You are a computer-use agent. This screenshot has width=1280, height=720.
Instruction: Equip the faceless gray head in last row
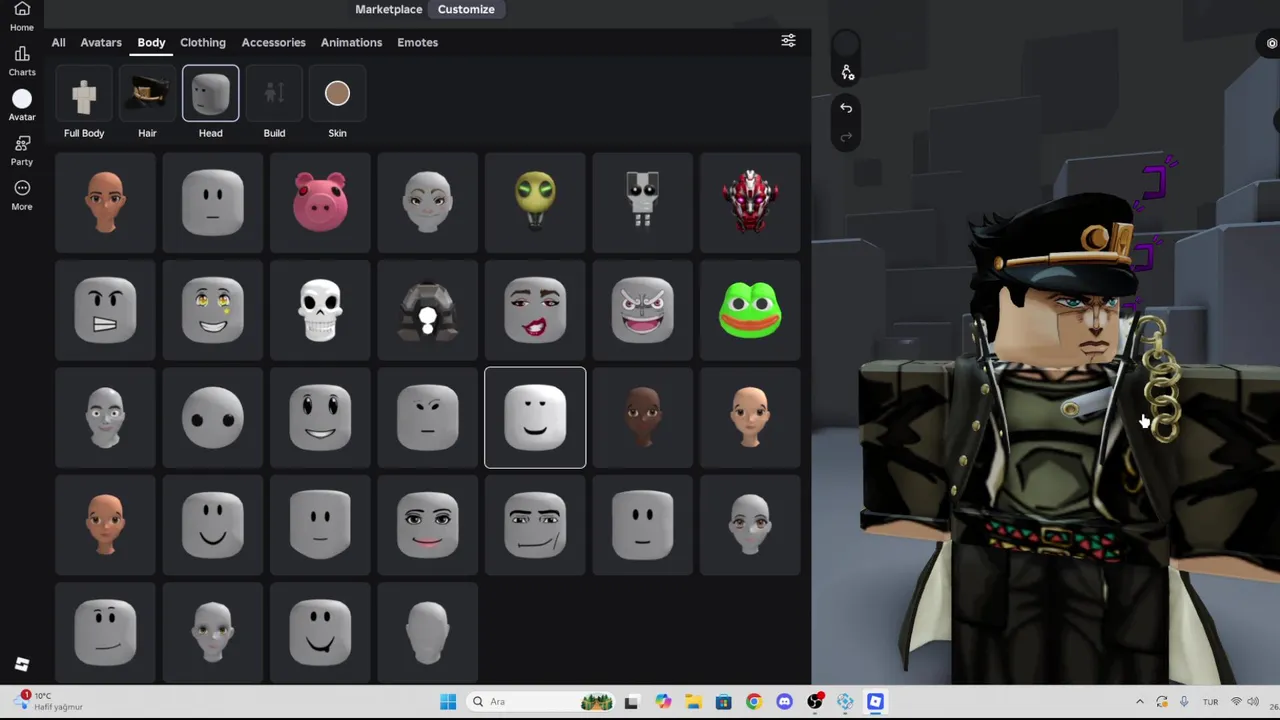(x=428, y=632)
